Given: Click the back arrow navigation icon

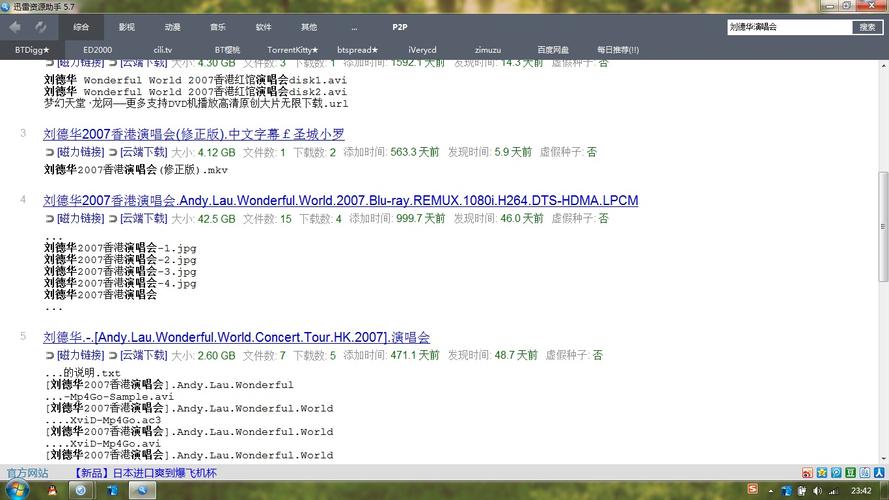Looking at the screenshot, I should (15, 27).
